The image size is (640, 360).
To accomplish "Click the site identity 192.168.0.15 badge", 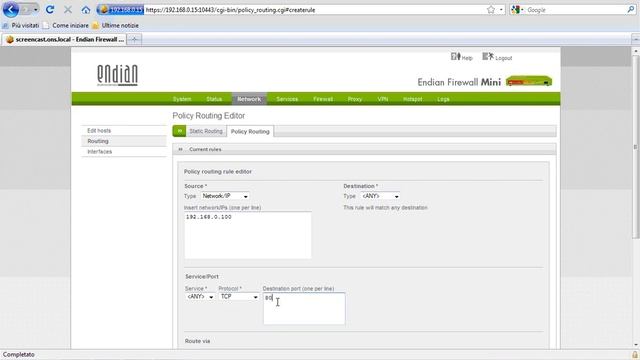I will [120, 10].
